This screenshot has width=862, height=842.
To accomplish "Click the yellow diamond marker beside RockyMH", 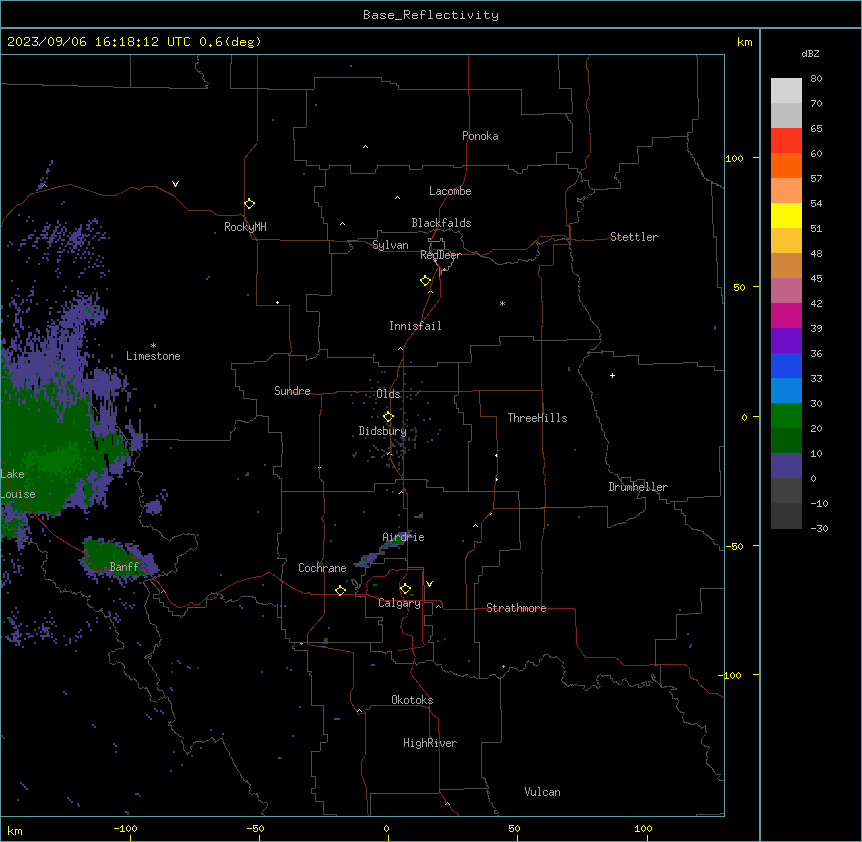I will click(x=250, y=204).
